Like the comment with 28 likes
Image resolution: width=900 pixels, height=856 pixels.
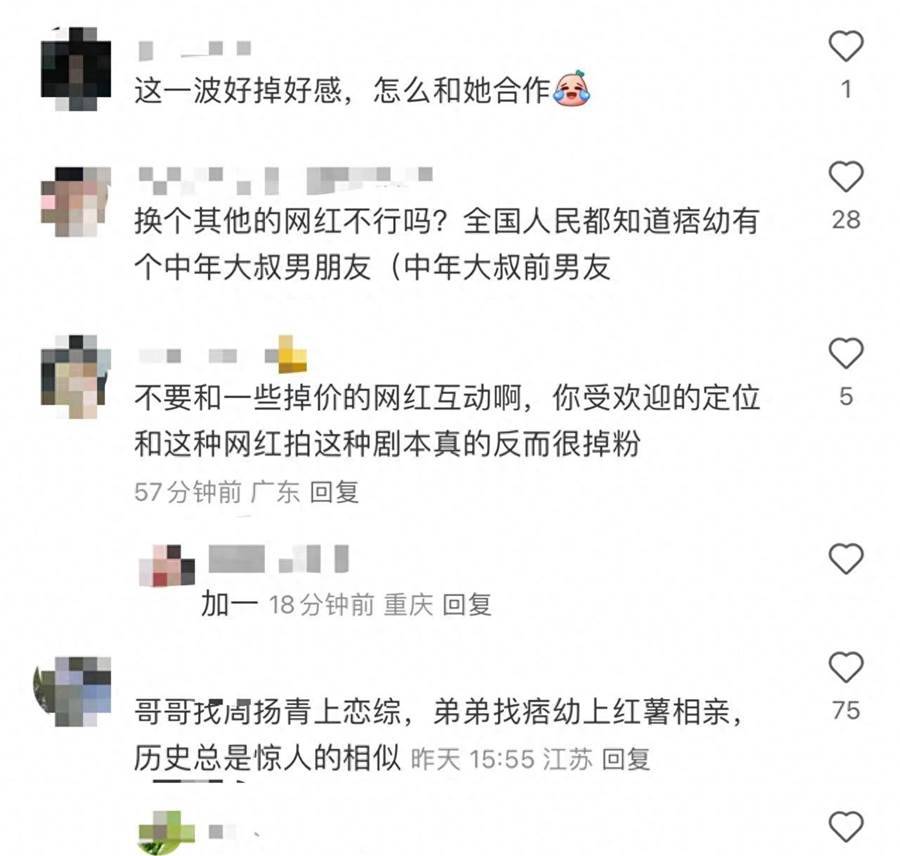(845, 177)
